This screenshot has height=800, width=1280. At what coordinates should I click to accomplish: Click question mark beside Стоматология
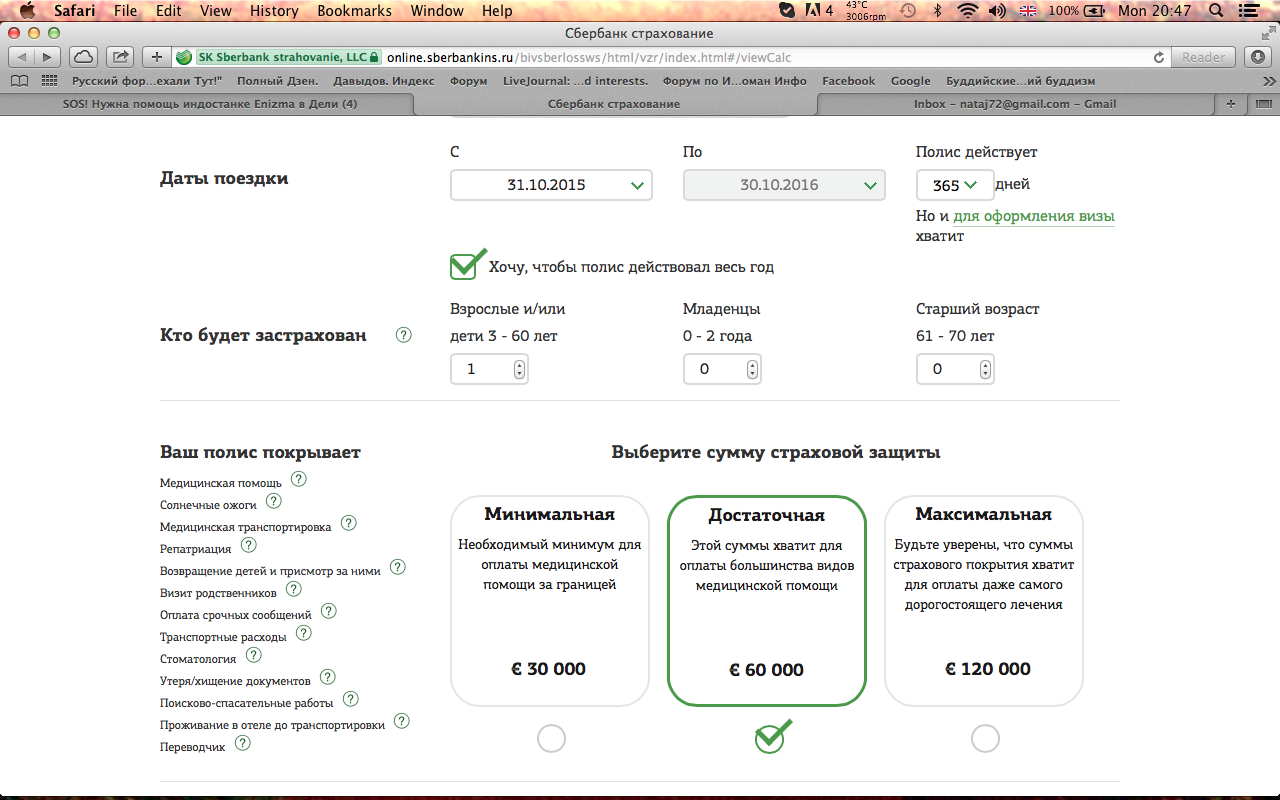pyautogui.click(x=253, y=655)
